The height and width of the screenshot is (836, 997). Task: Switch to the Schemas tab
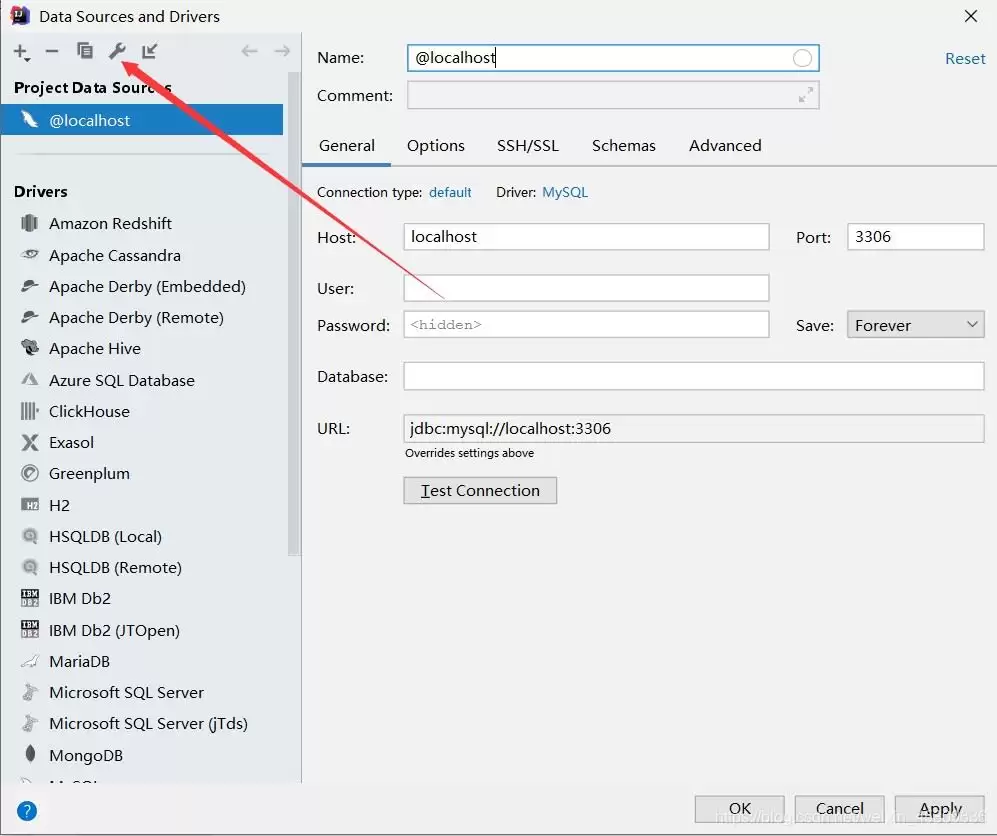[624, 146]
